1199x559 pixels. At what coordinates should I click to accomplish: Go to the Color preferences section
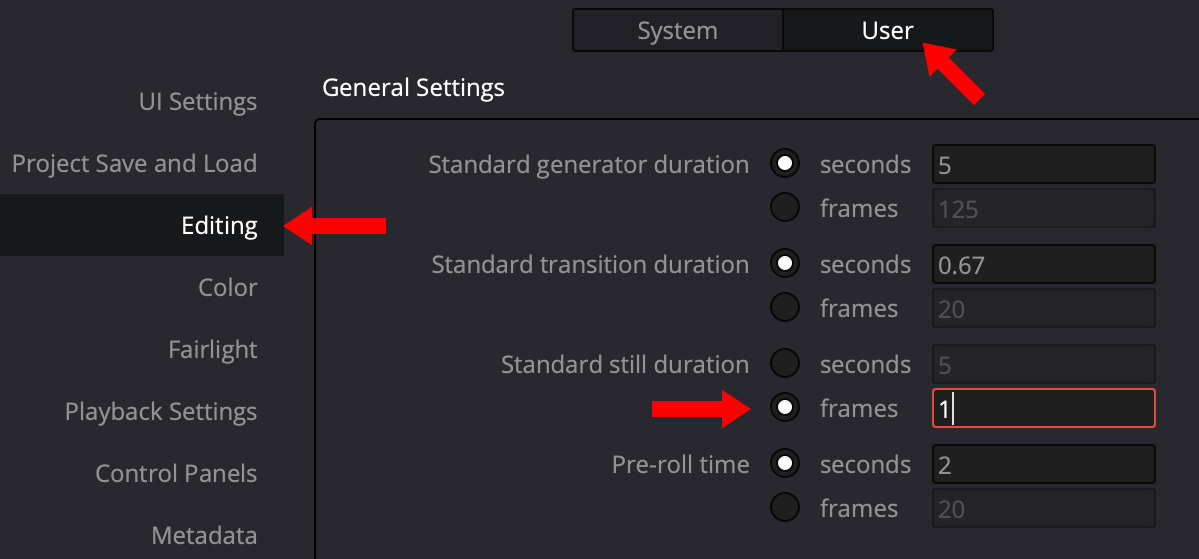(227, 288)
